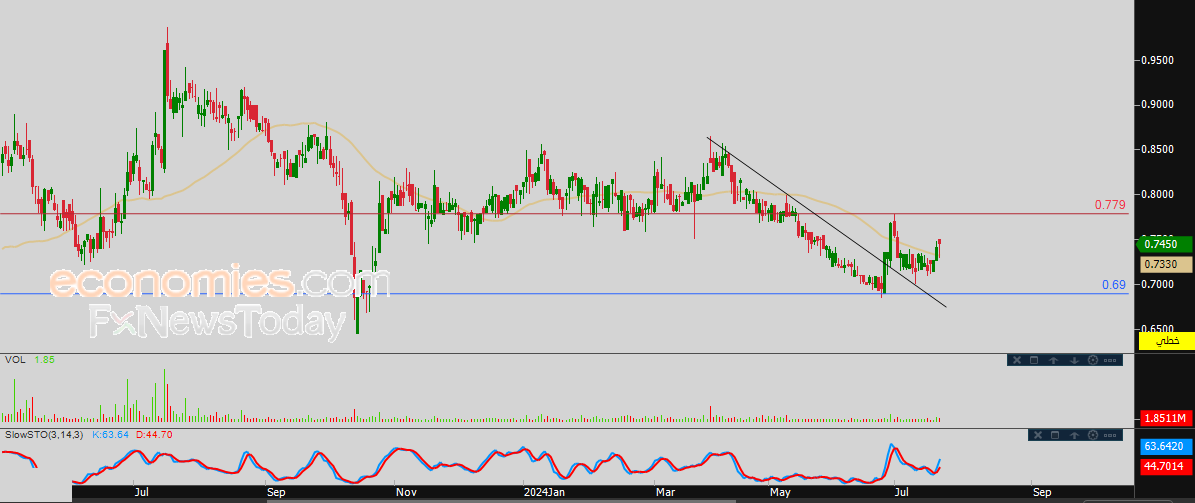Select the 0.7450 current price tag
Screen dimensions: 1195x503
[1165, 245]
